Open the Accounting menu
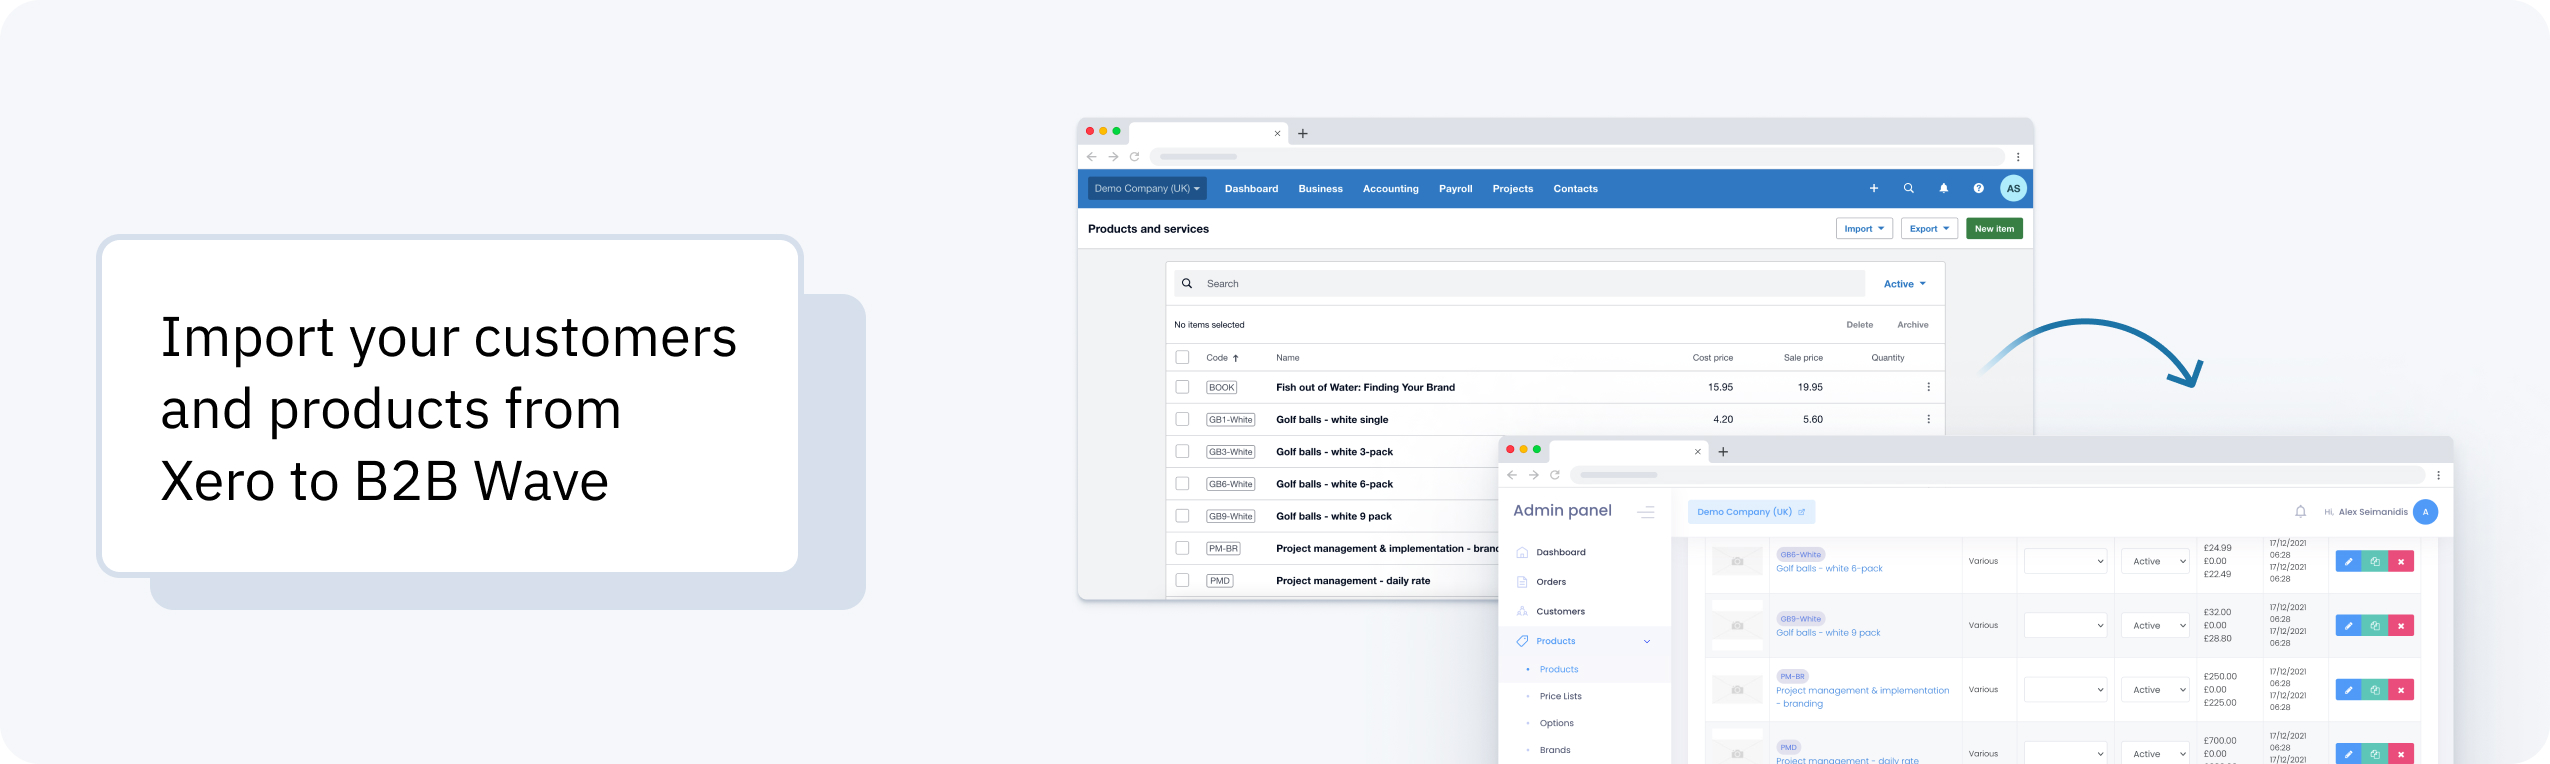2550x764 pixels. point(1390,189)
